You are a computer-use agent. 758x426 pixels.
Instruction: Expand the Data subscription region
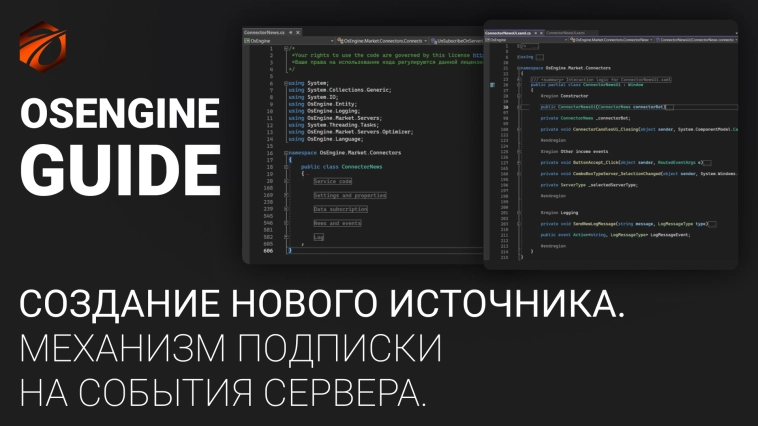[286, 209]
